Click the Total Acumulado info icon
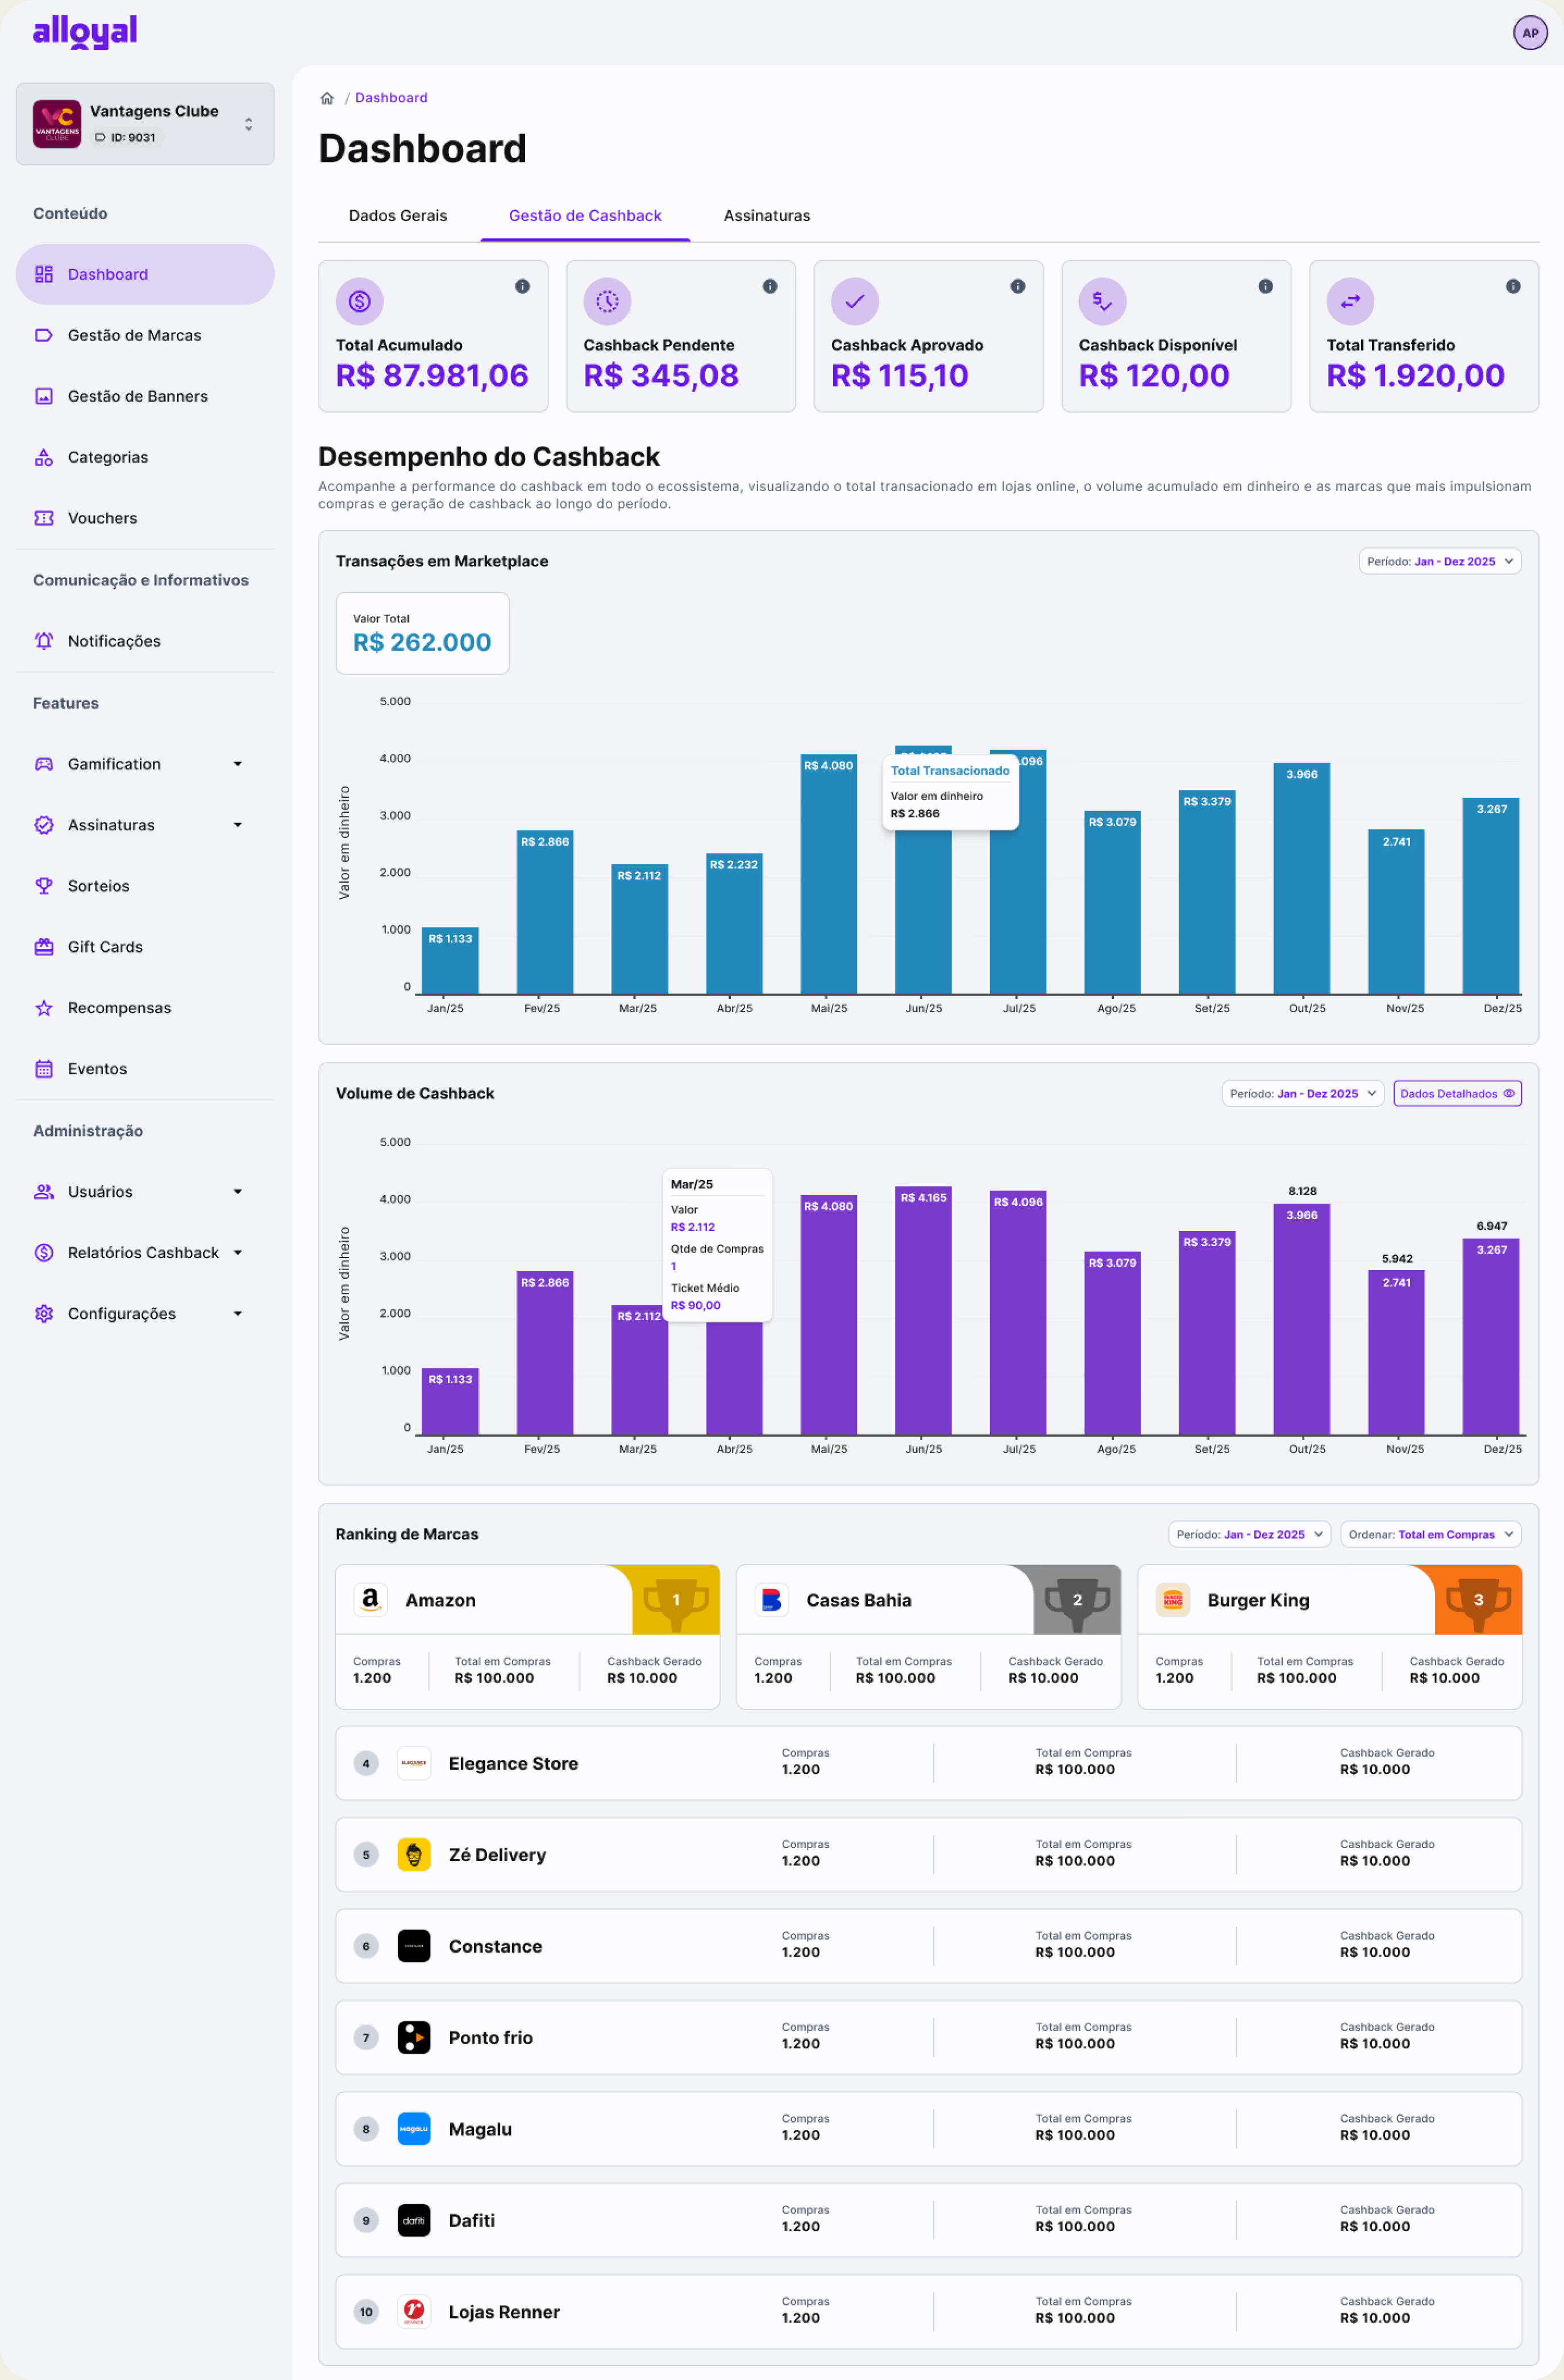 (522, 286)
